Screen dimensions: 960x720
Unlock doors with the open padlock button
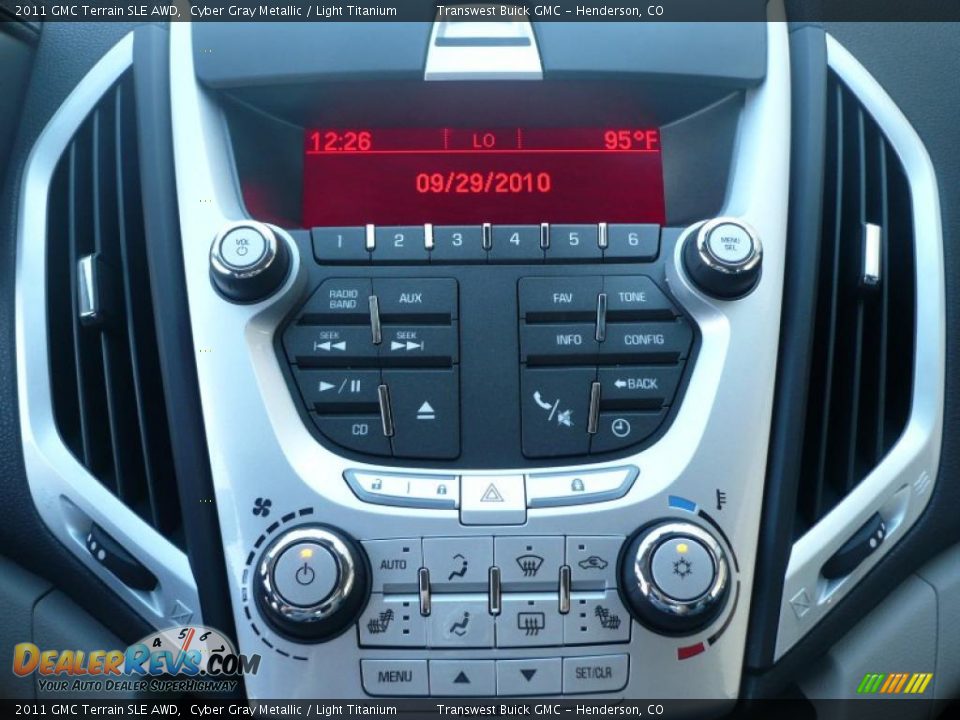tap(377, 486)
